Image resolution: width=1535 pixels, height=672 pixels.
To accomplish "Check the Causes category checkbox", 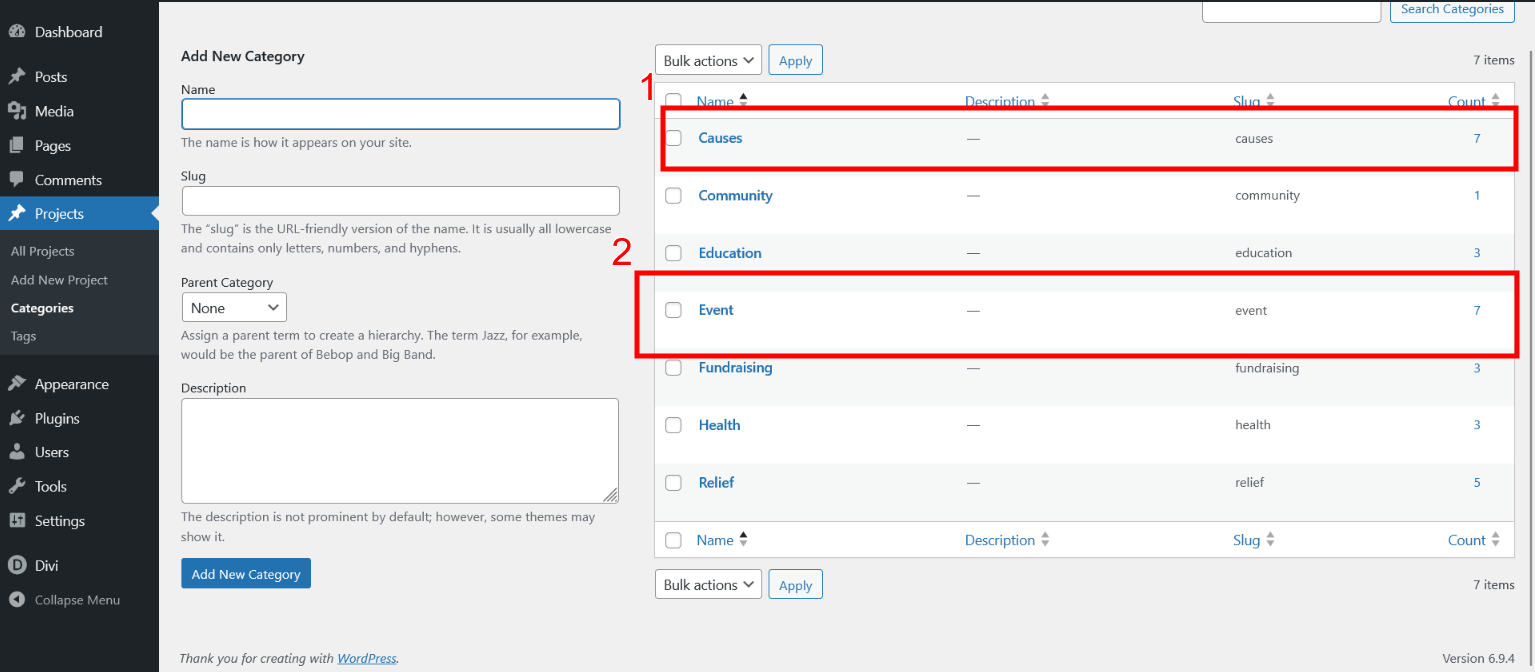I will point(674,138).
